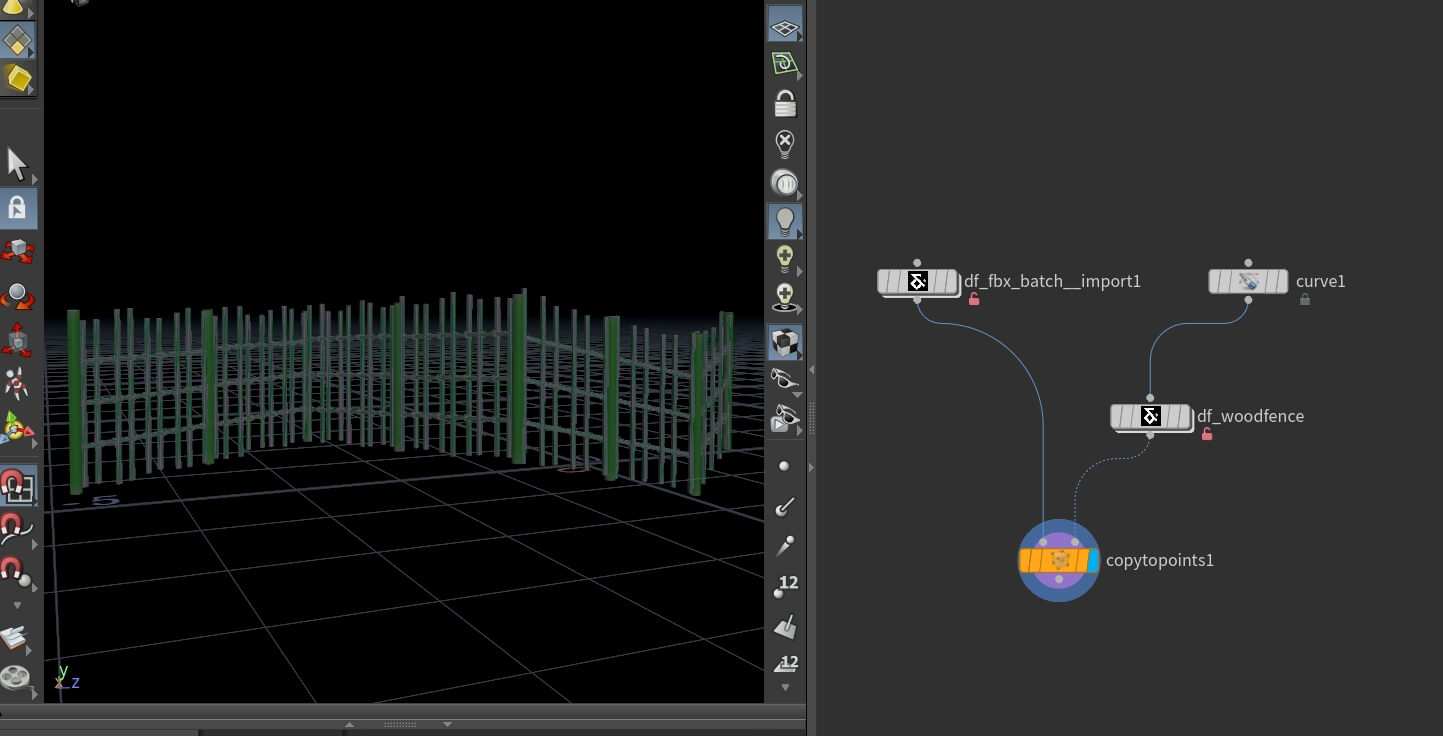Select high quality lighting with shadows icon
Screen dimensions: 1443x736
pyautogui.click(x=785, y=297)
